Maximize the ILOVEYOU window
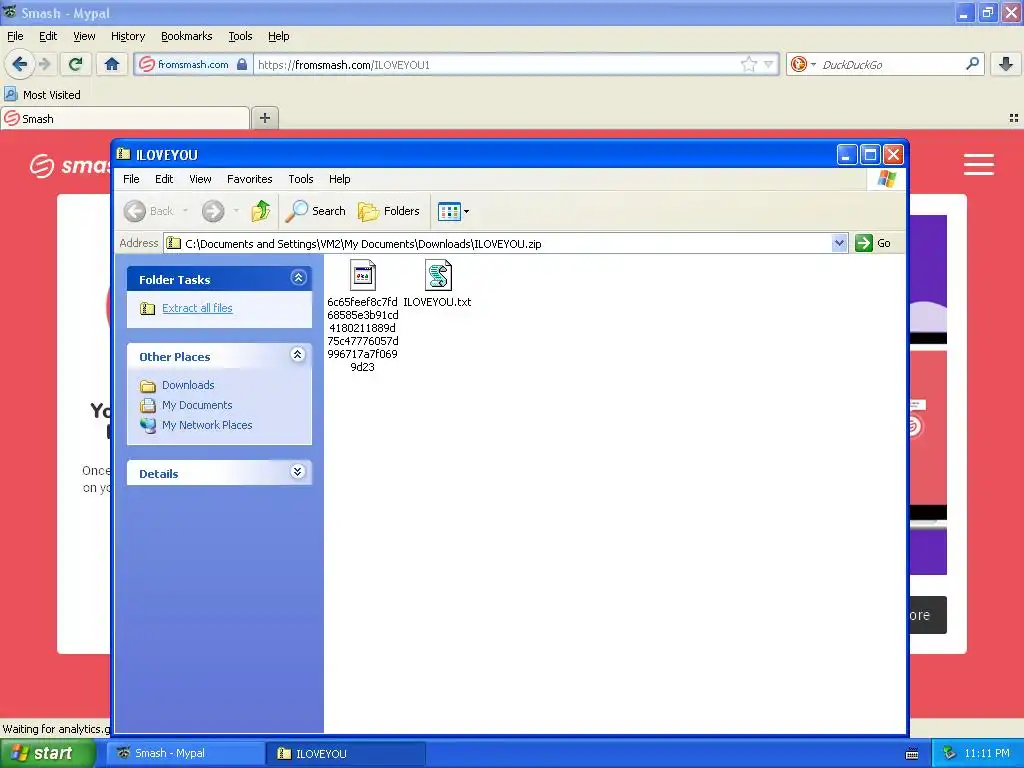 870,155
